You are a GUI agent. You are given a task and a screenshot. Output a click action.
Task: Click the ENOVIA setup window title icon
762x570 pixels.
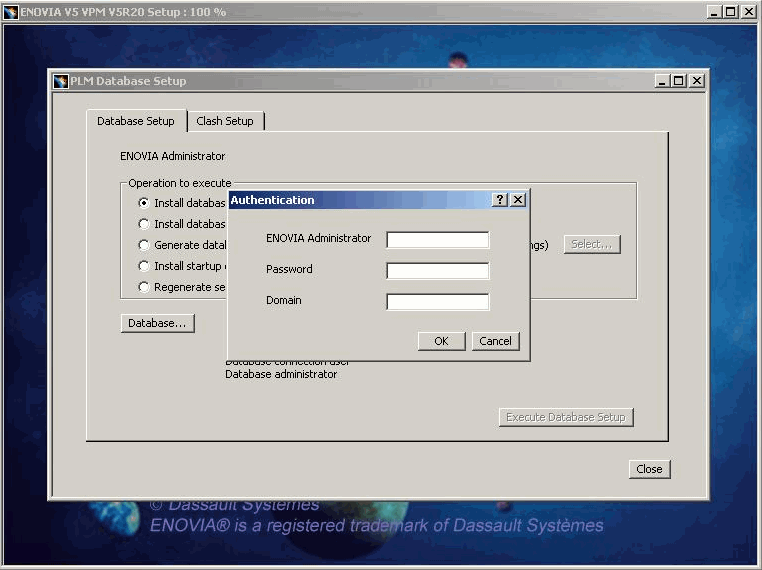(11, 12)
